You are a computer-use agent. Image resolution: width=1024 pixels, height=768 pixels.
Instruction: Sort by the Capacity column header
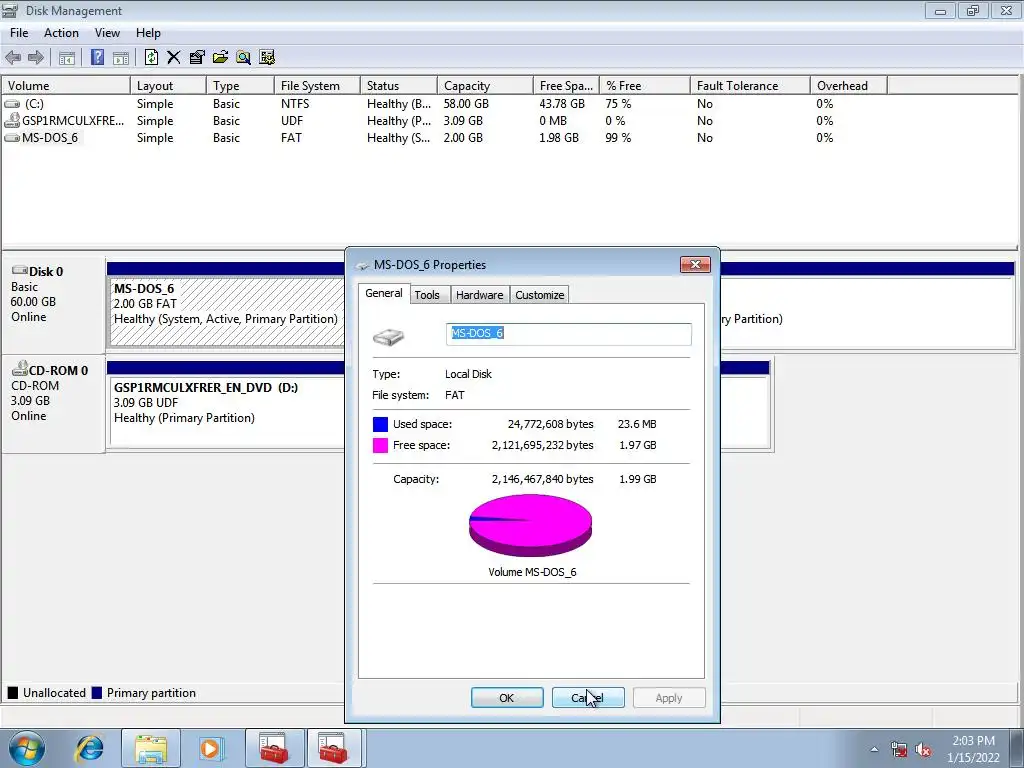click(485, 86)
